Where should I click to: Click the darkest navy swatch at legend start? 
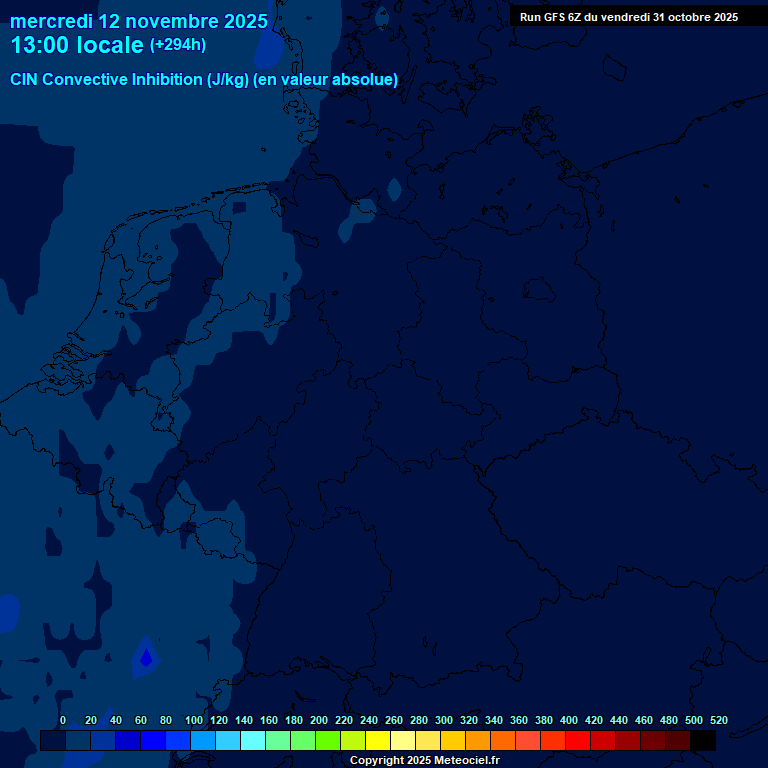tap(53, 741)
